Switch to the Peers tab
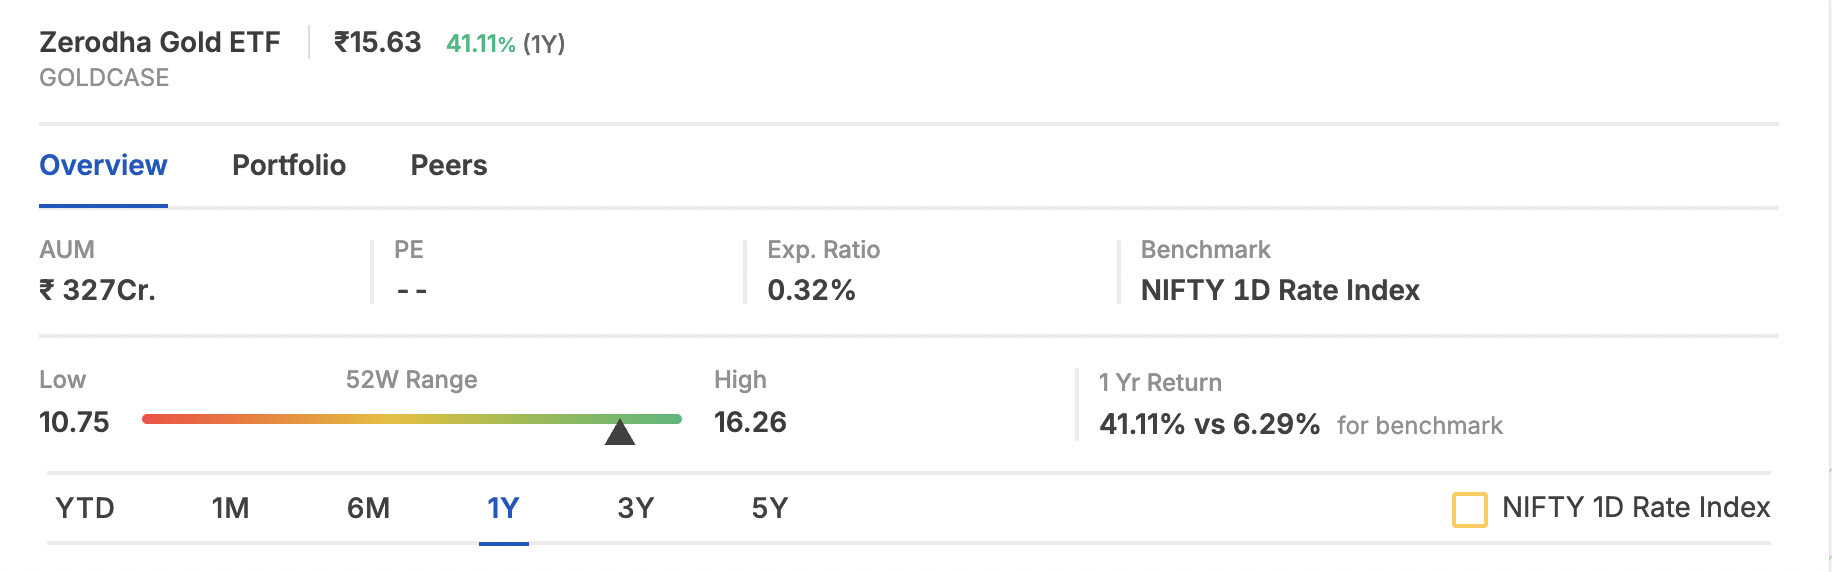Viewport: 1832px width, 572px height. 449,165
